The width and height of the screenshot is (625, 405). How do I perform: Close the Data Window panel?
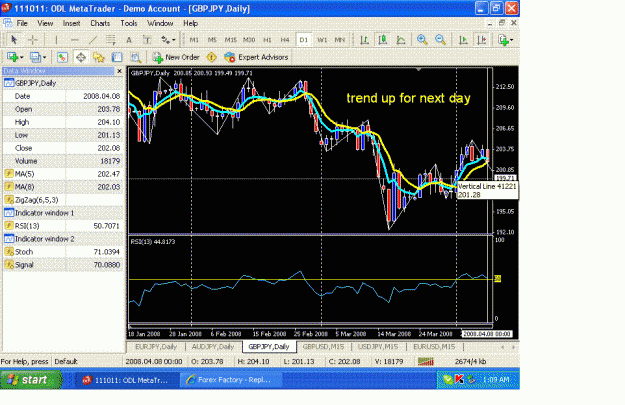119,71
